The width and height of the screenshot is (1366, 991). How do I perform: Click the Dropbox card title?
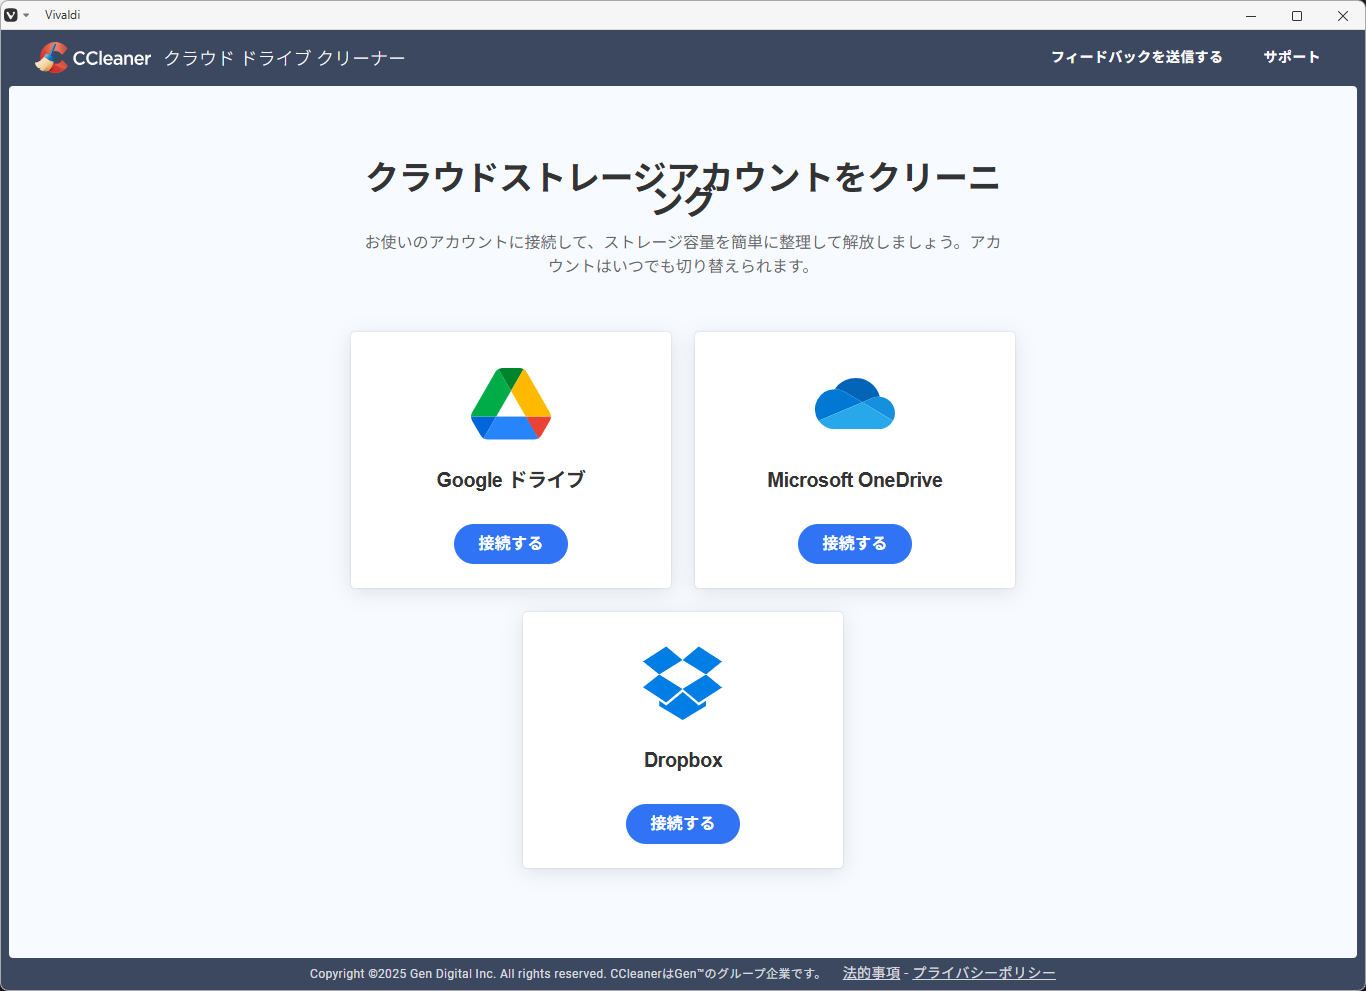[x=683, y=760]
